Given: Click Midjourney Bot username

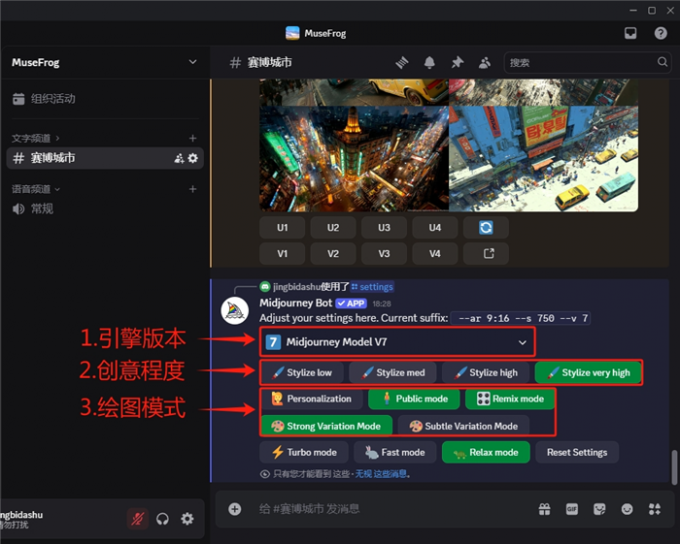Looking at the screenshot, I should tap(296, 303).
